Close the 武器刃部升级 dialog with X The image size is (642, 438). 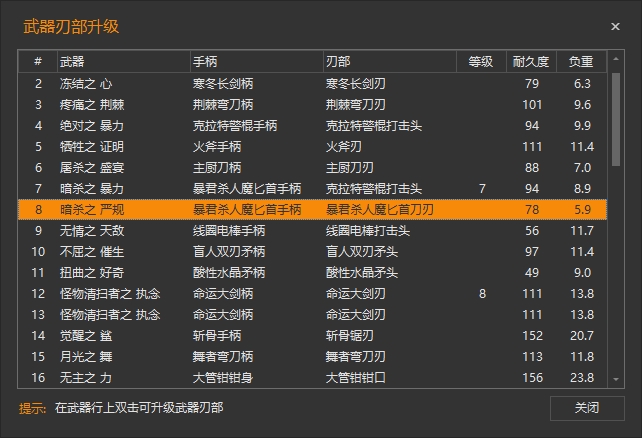click(615, 27)
